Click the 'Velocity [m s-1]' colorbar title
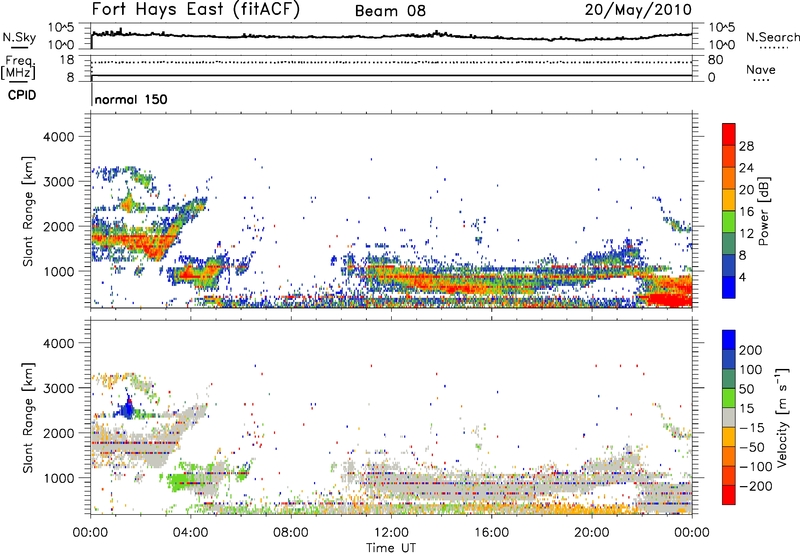Image resolution: width=800 pixels, height=554 pixels. (x=781, y=417)
